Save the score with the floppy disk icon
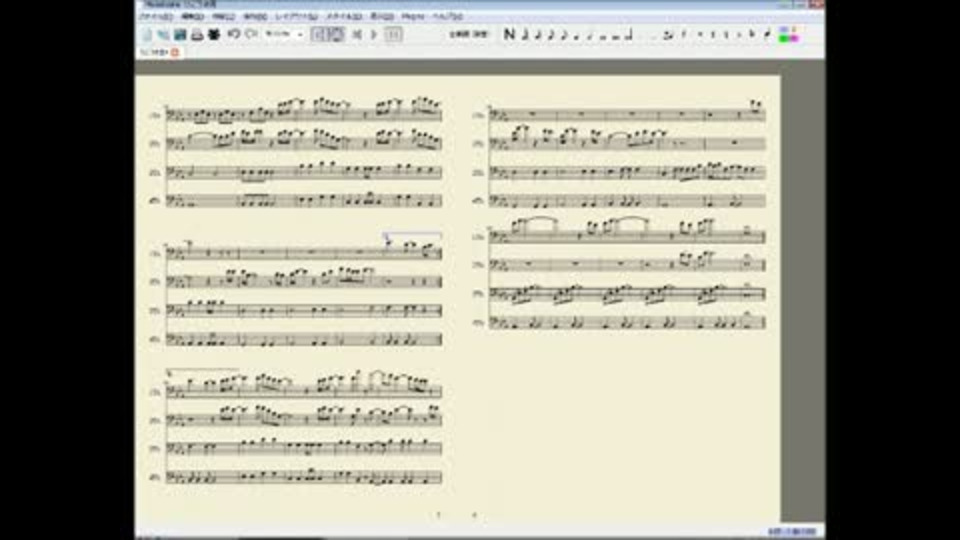960x540 pixels. point(180,35)
